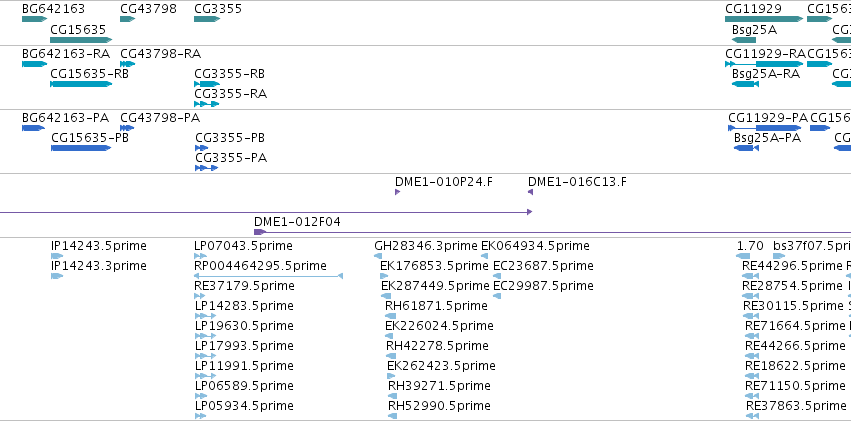Image resolution: width=851 pixels, height=421 pixels.
Task: Click the GH28346.3prime EST
Action: pos(379,256)
